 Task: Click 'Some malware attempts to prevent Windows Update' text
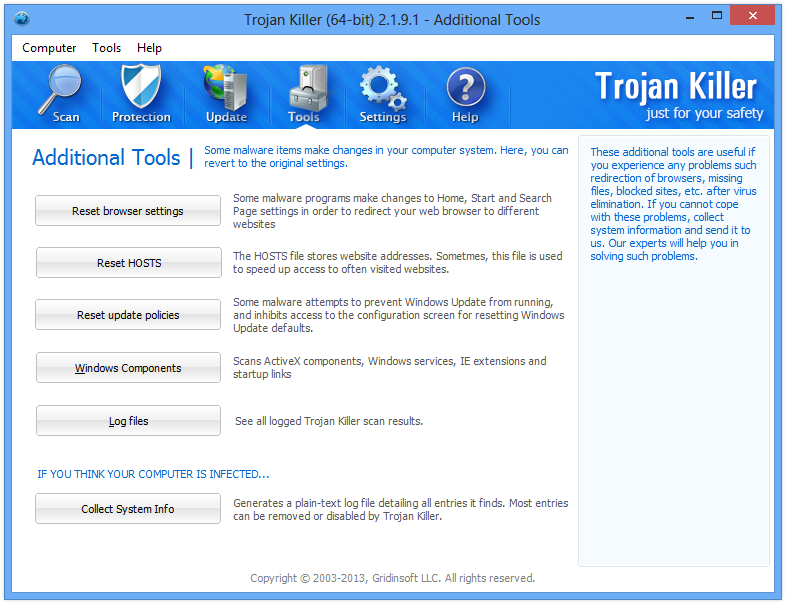399,315
